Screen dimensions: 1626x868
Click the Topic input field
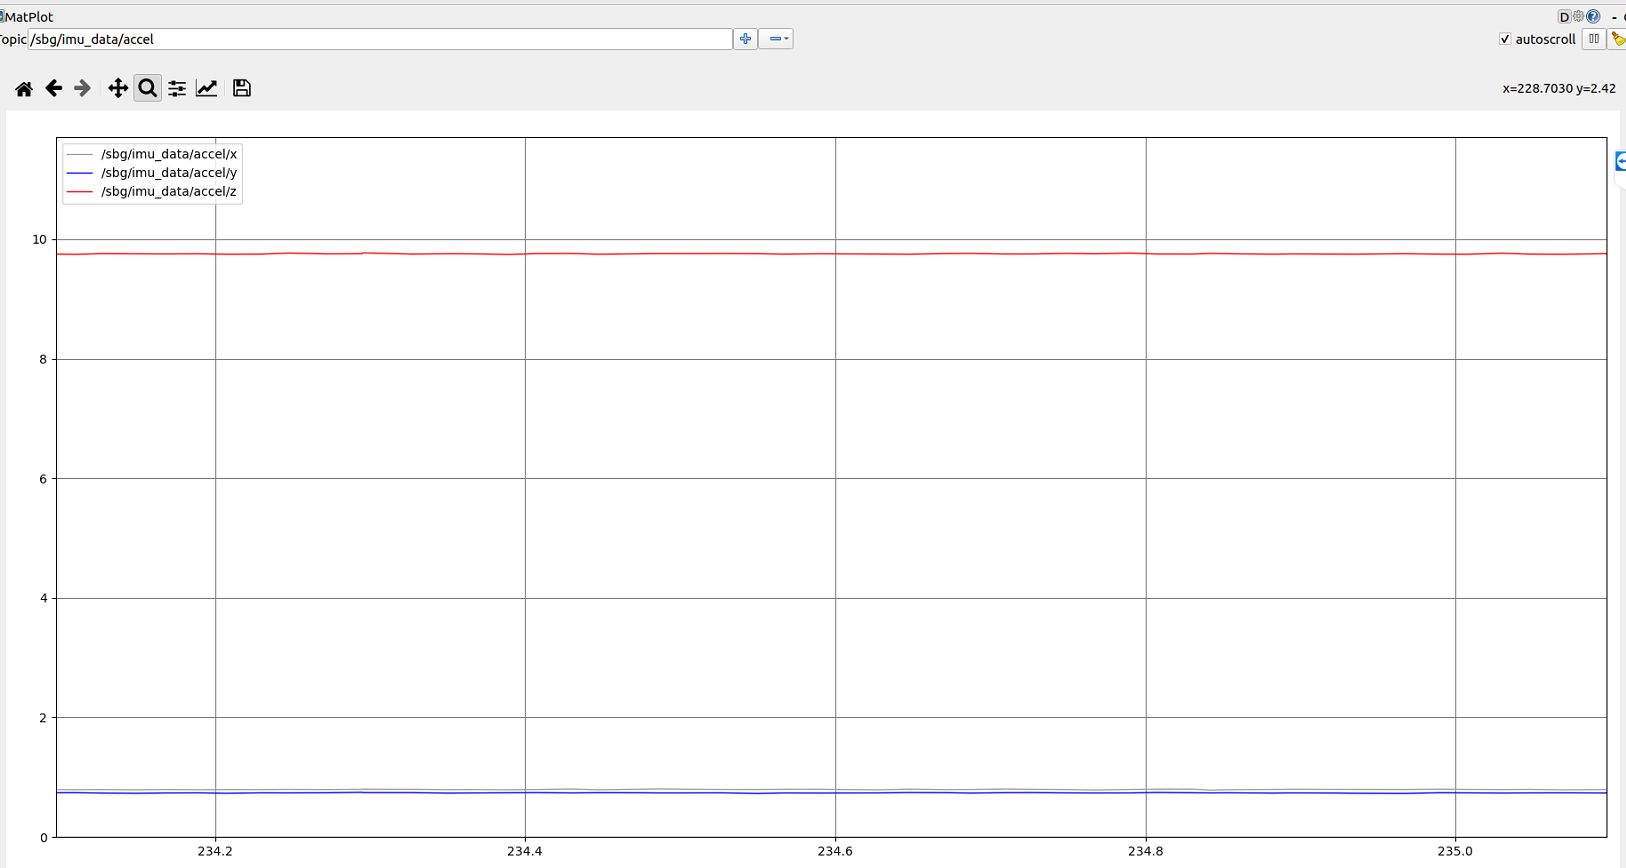(380, 39)
